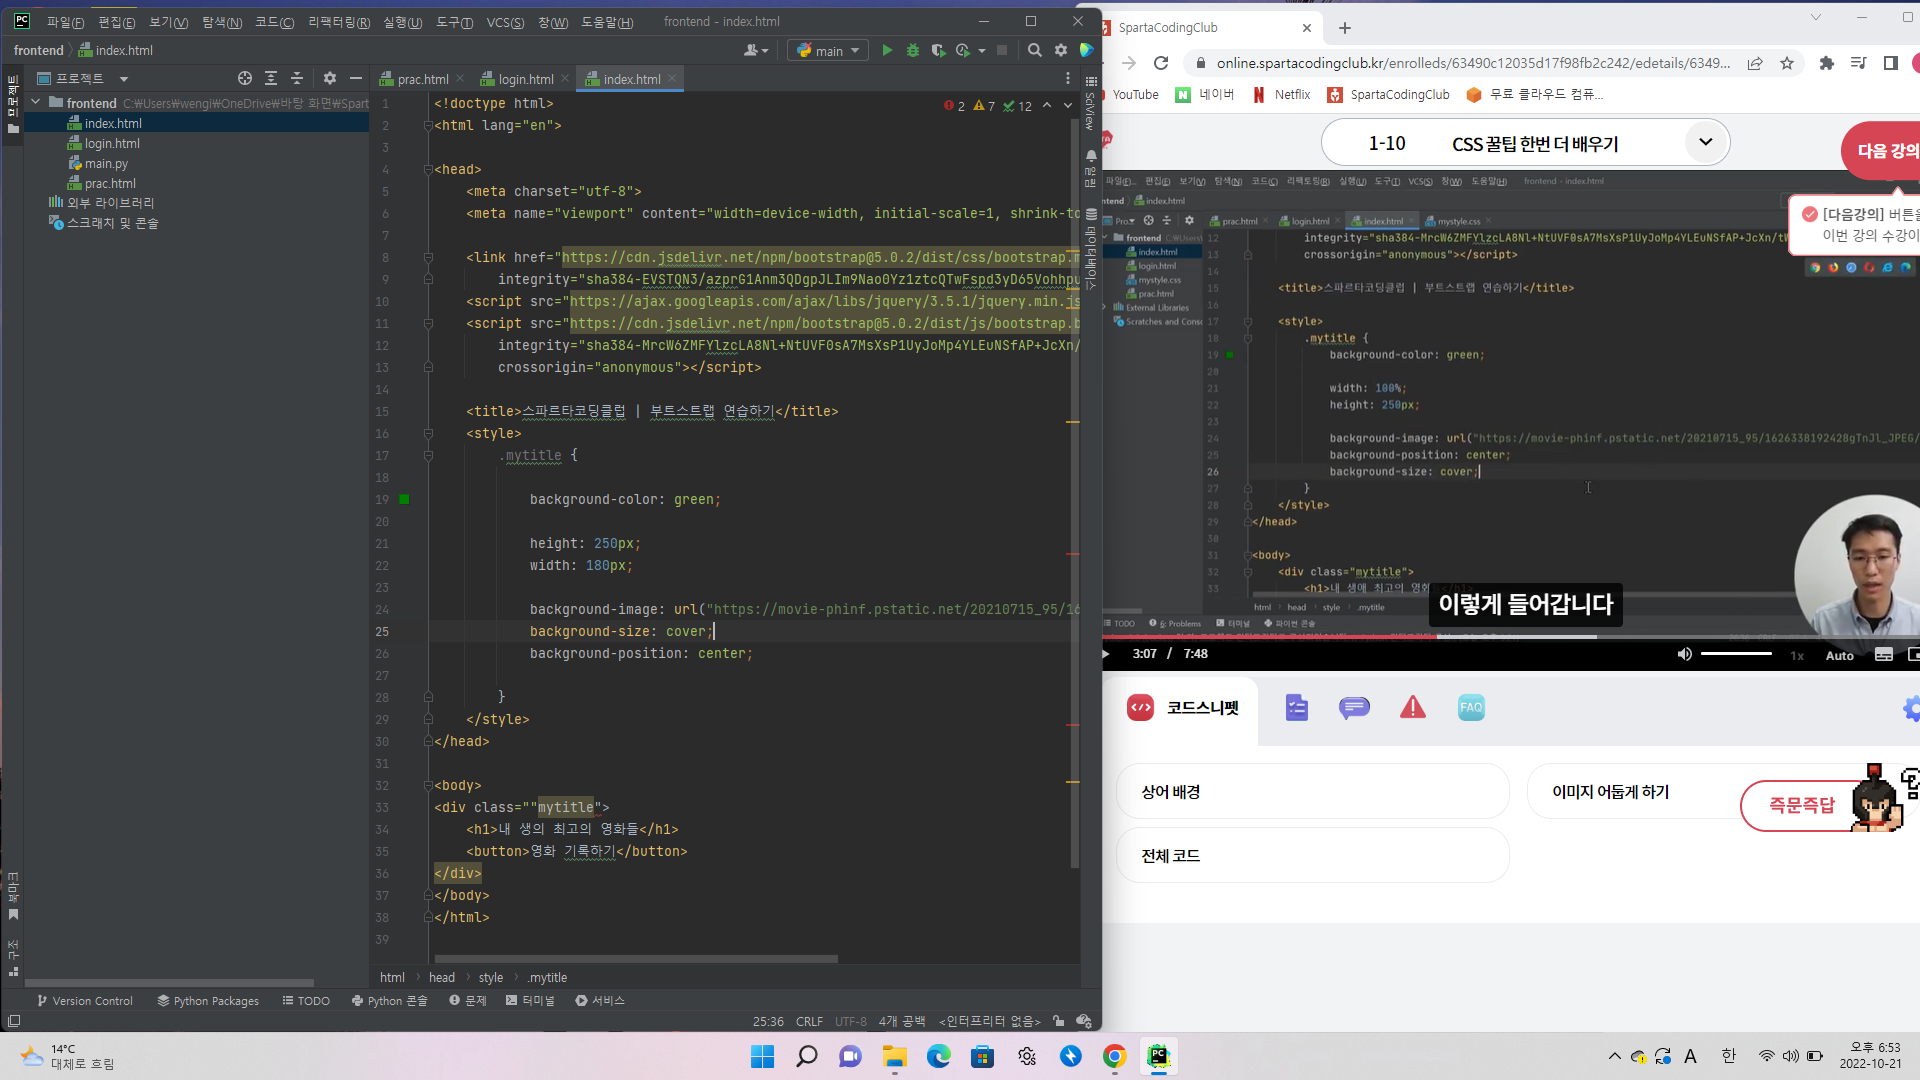Fold the head block at line 4
Screen dimensions: 1920x1080
click(x=427, y=169)
